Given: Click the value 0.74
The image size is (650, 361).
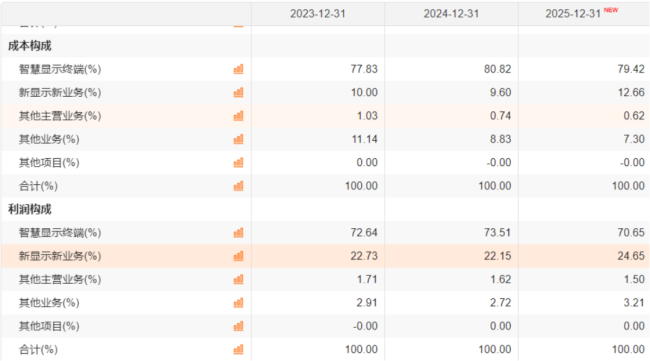Looking at the screenshot, I should (500, 116).
